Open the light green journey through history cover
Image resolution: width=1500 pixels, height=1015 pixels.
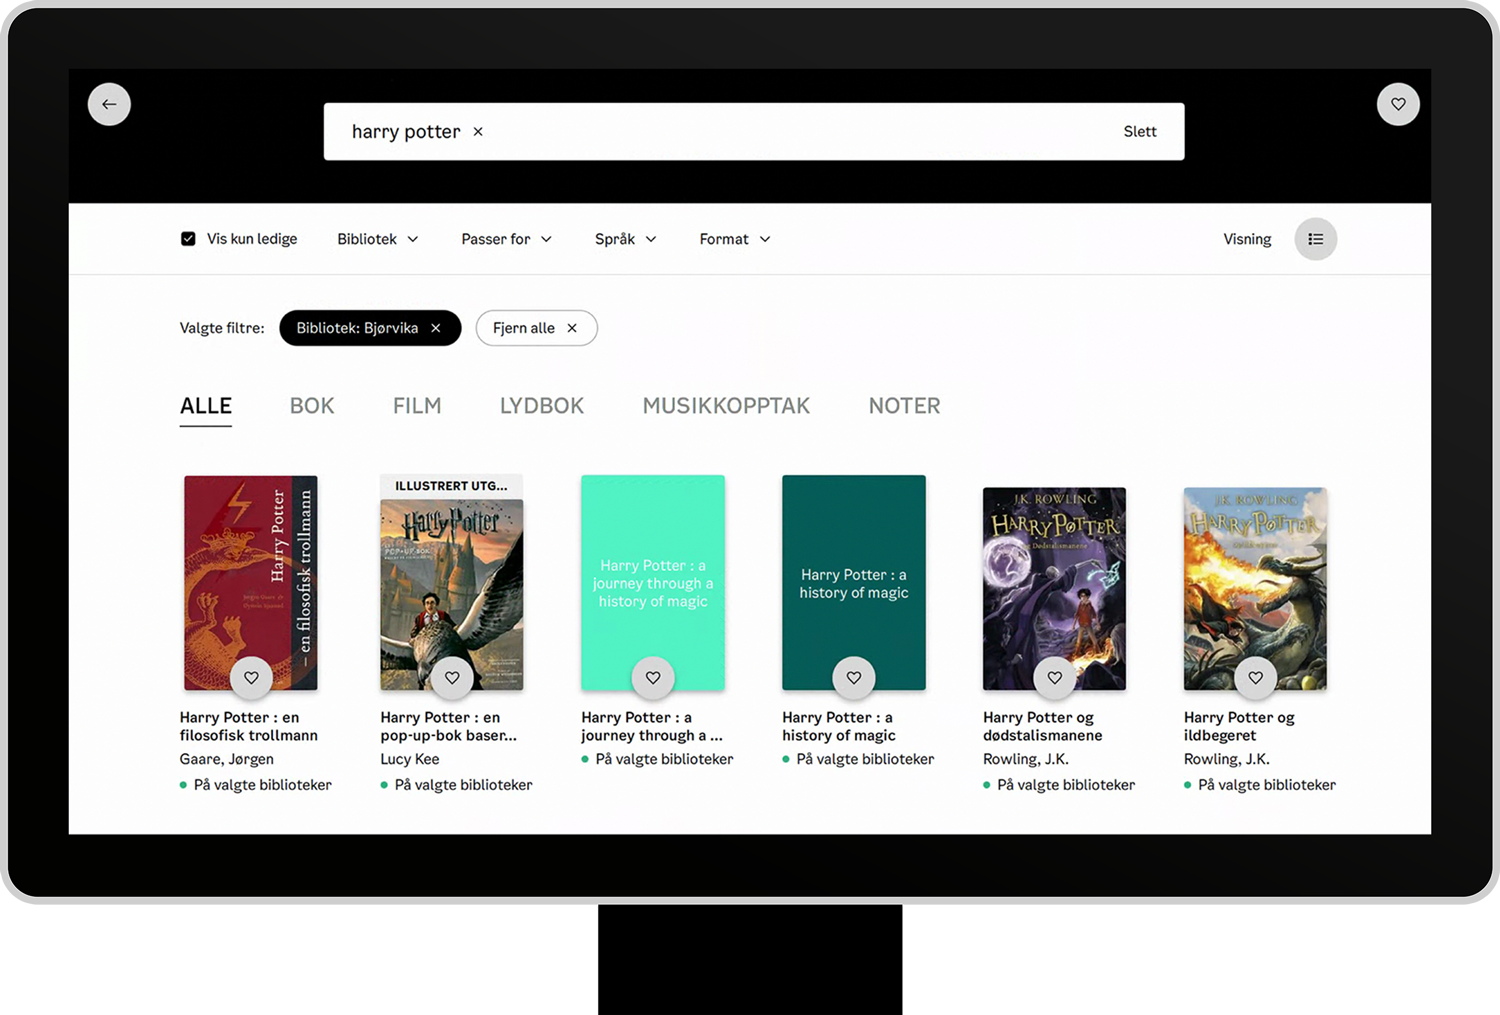point(652,570)
